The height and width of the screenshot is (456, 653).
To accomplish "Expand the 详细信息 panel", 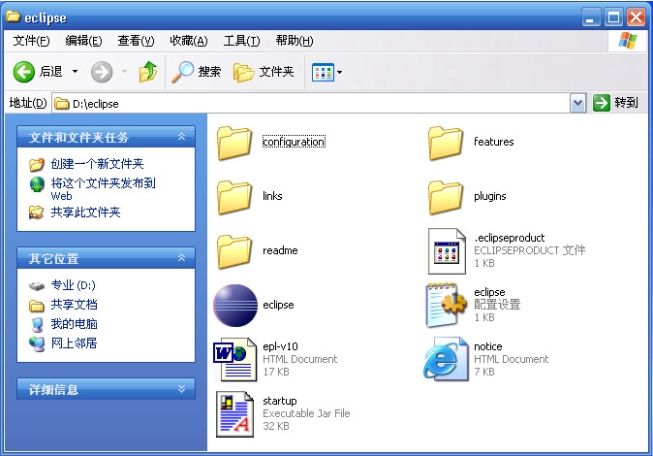I will [181, 389].
